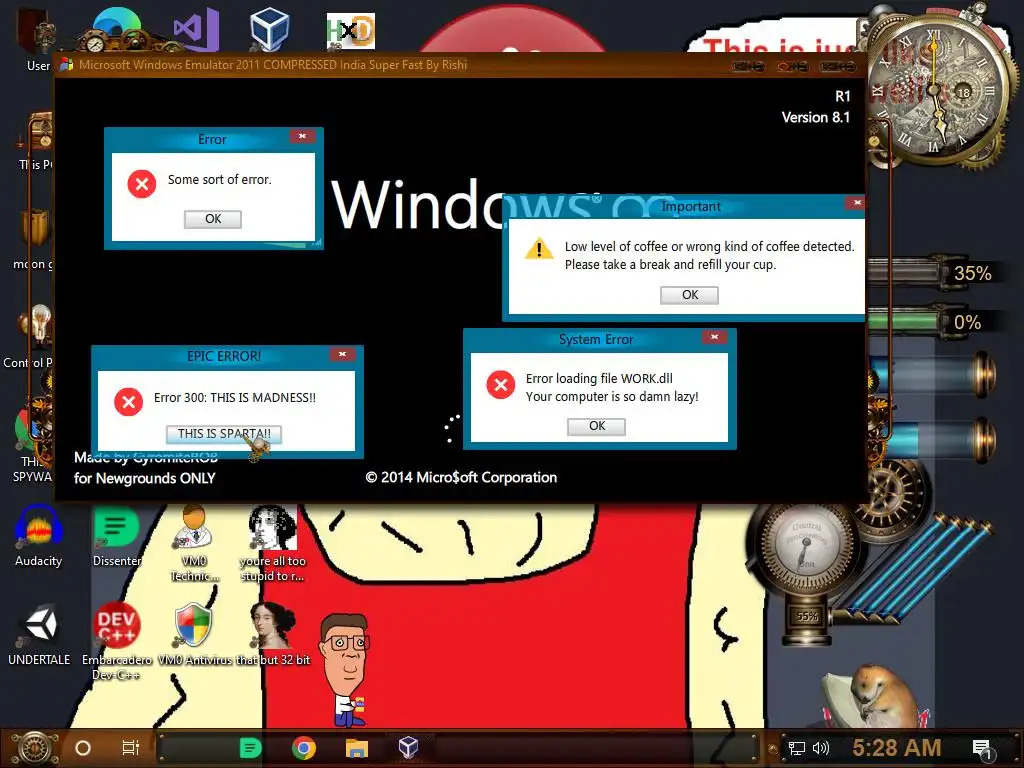Click the network icon in system tray
Screen dimensions: 1024x768
coord(796,748)
